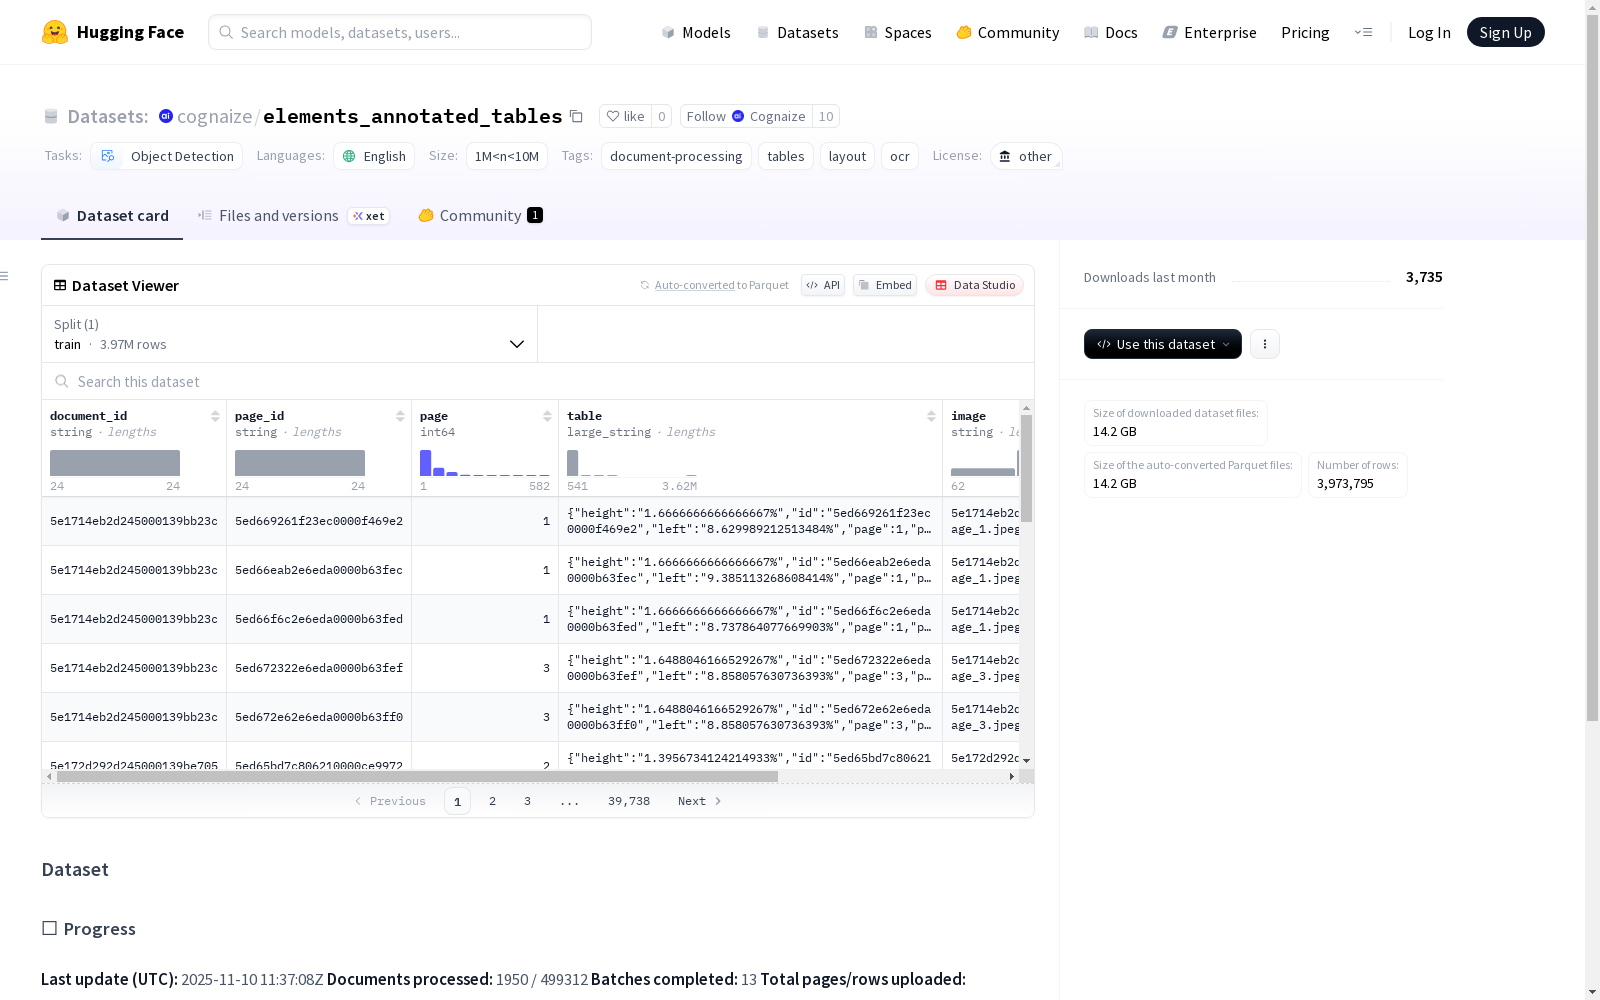Like the dataset with heart button

click(x=625, y=116)
